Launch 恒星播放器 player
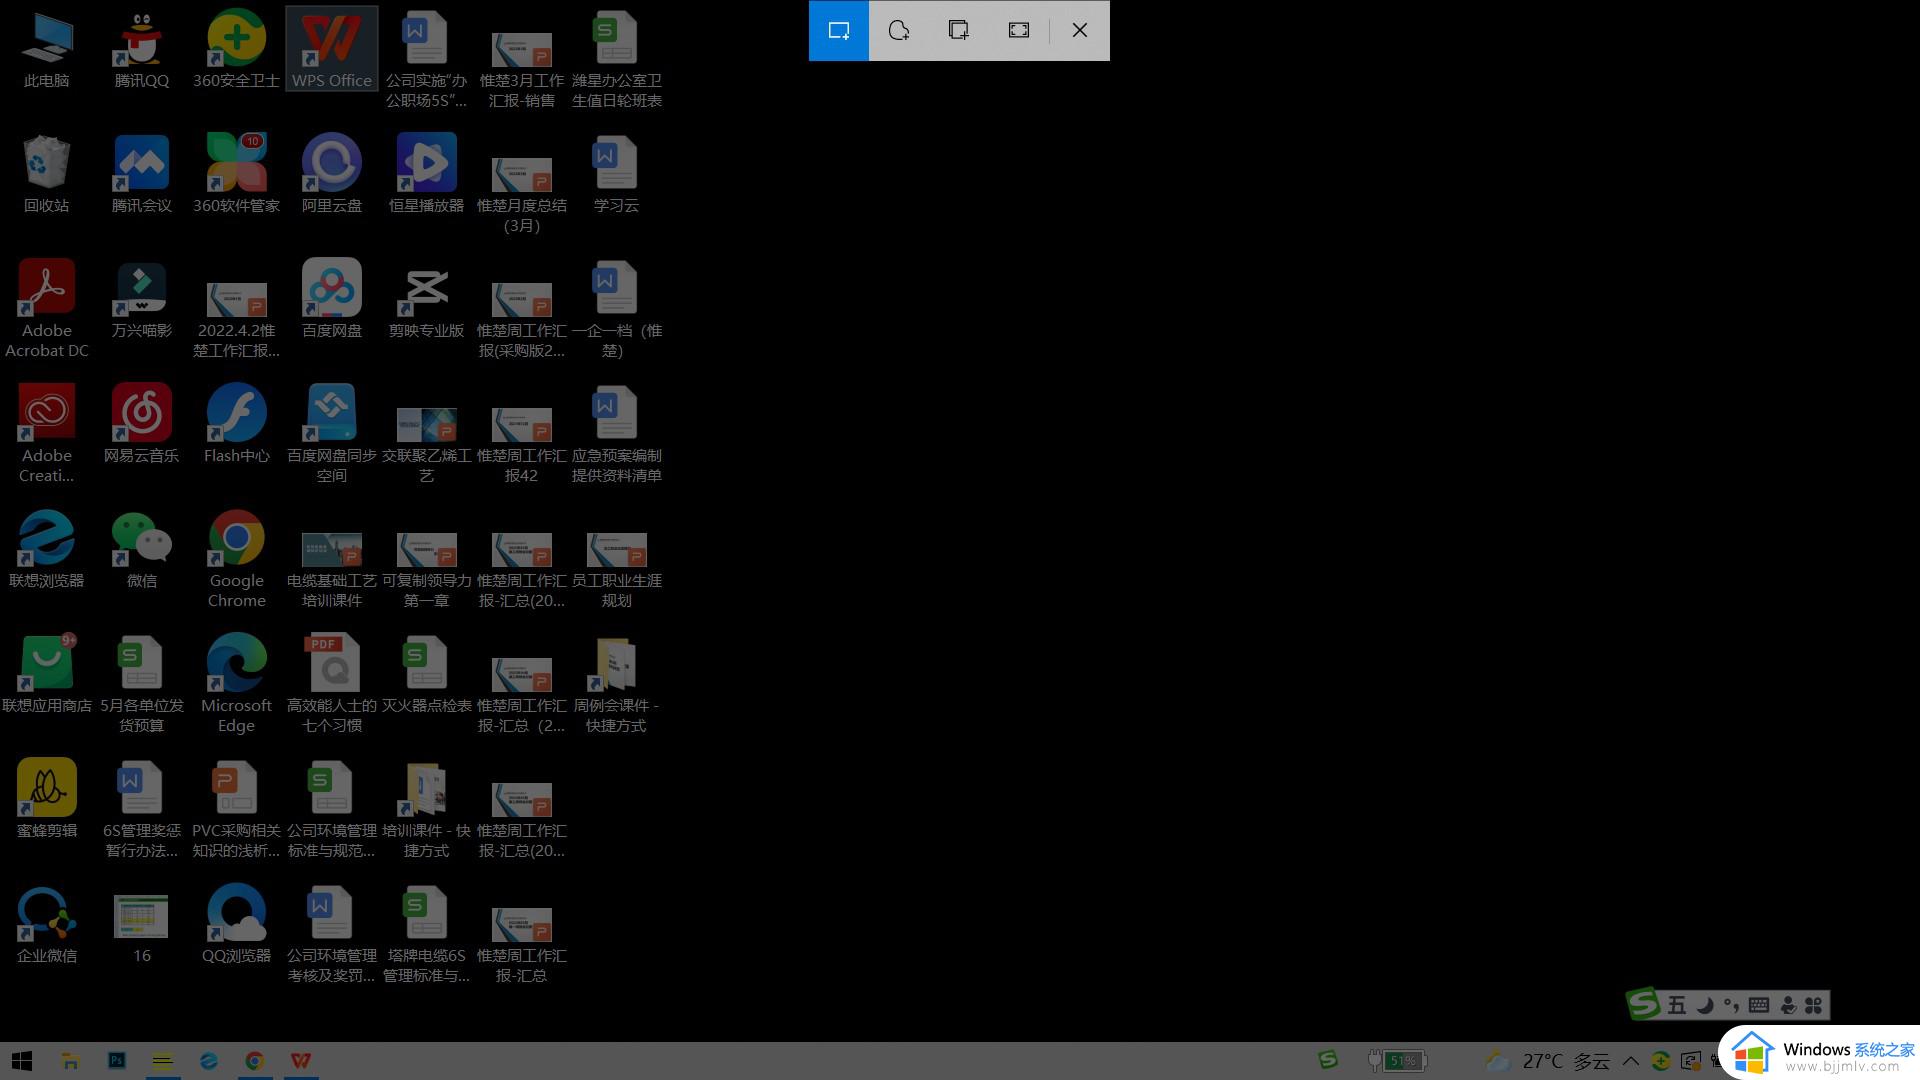The image size is (1920, 1080). [427, 174]
